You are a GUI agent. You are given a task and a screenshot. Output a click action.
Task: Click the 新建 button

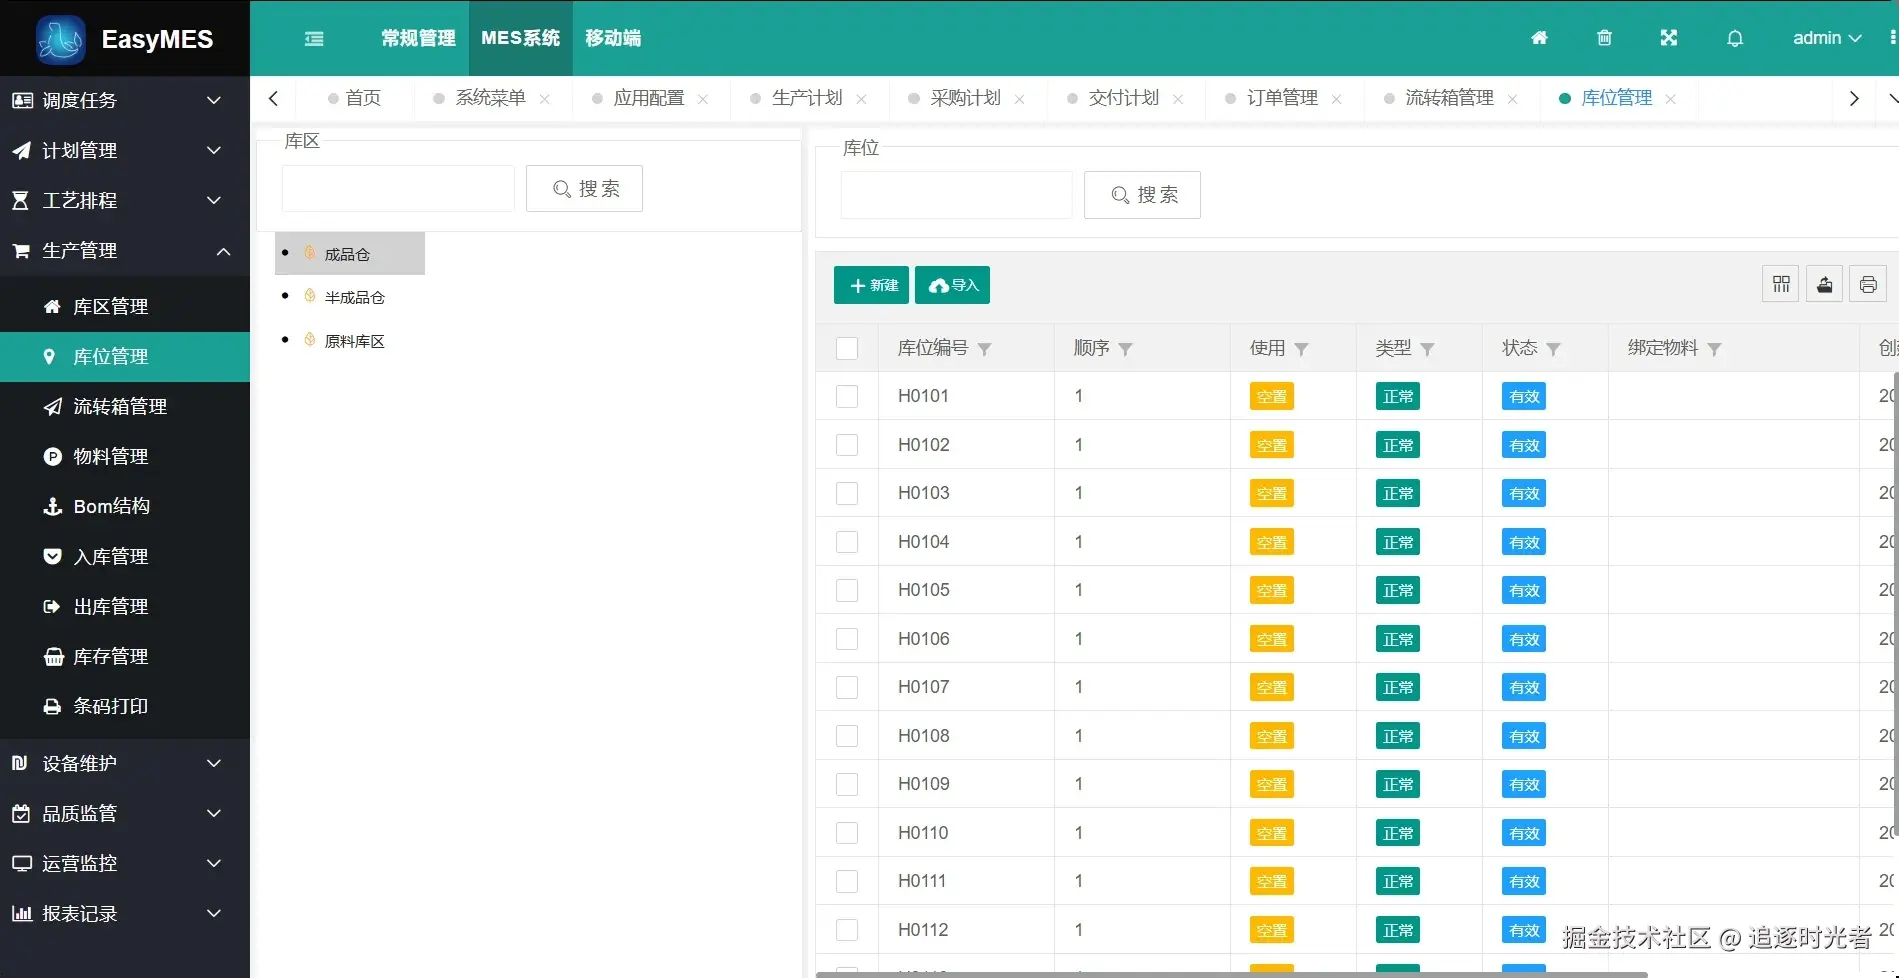tap(871, 285)
